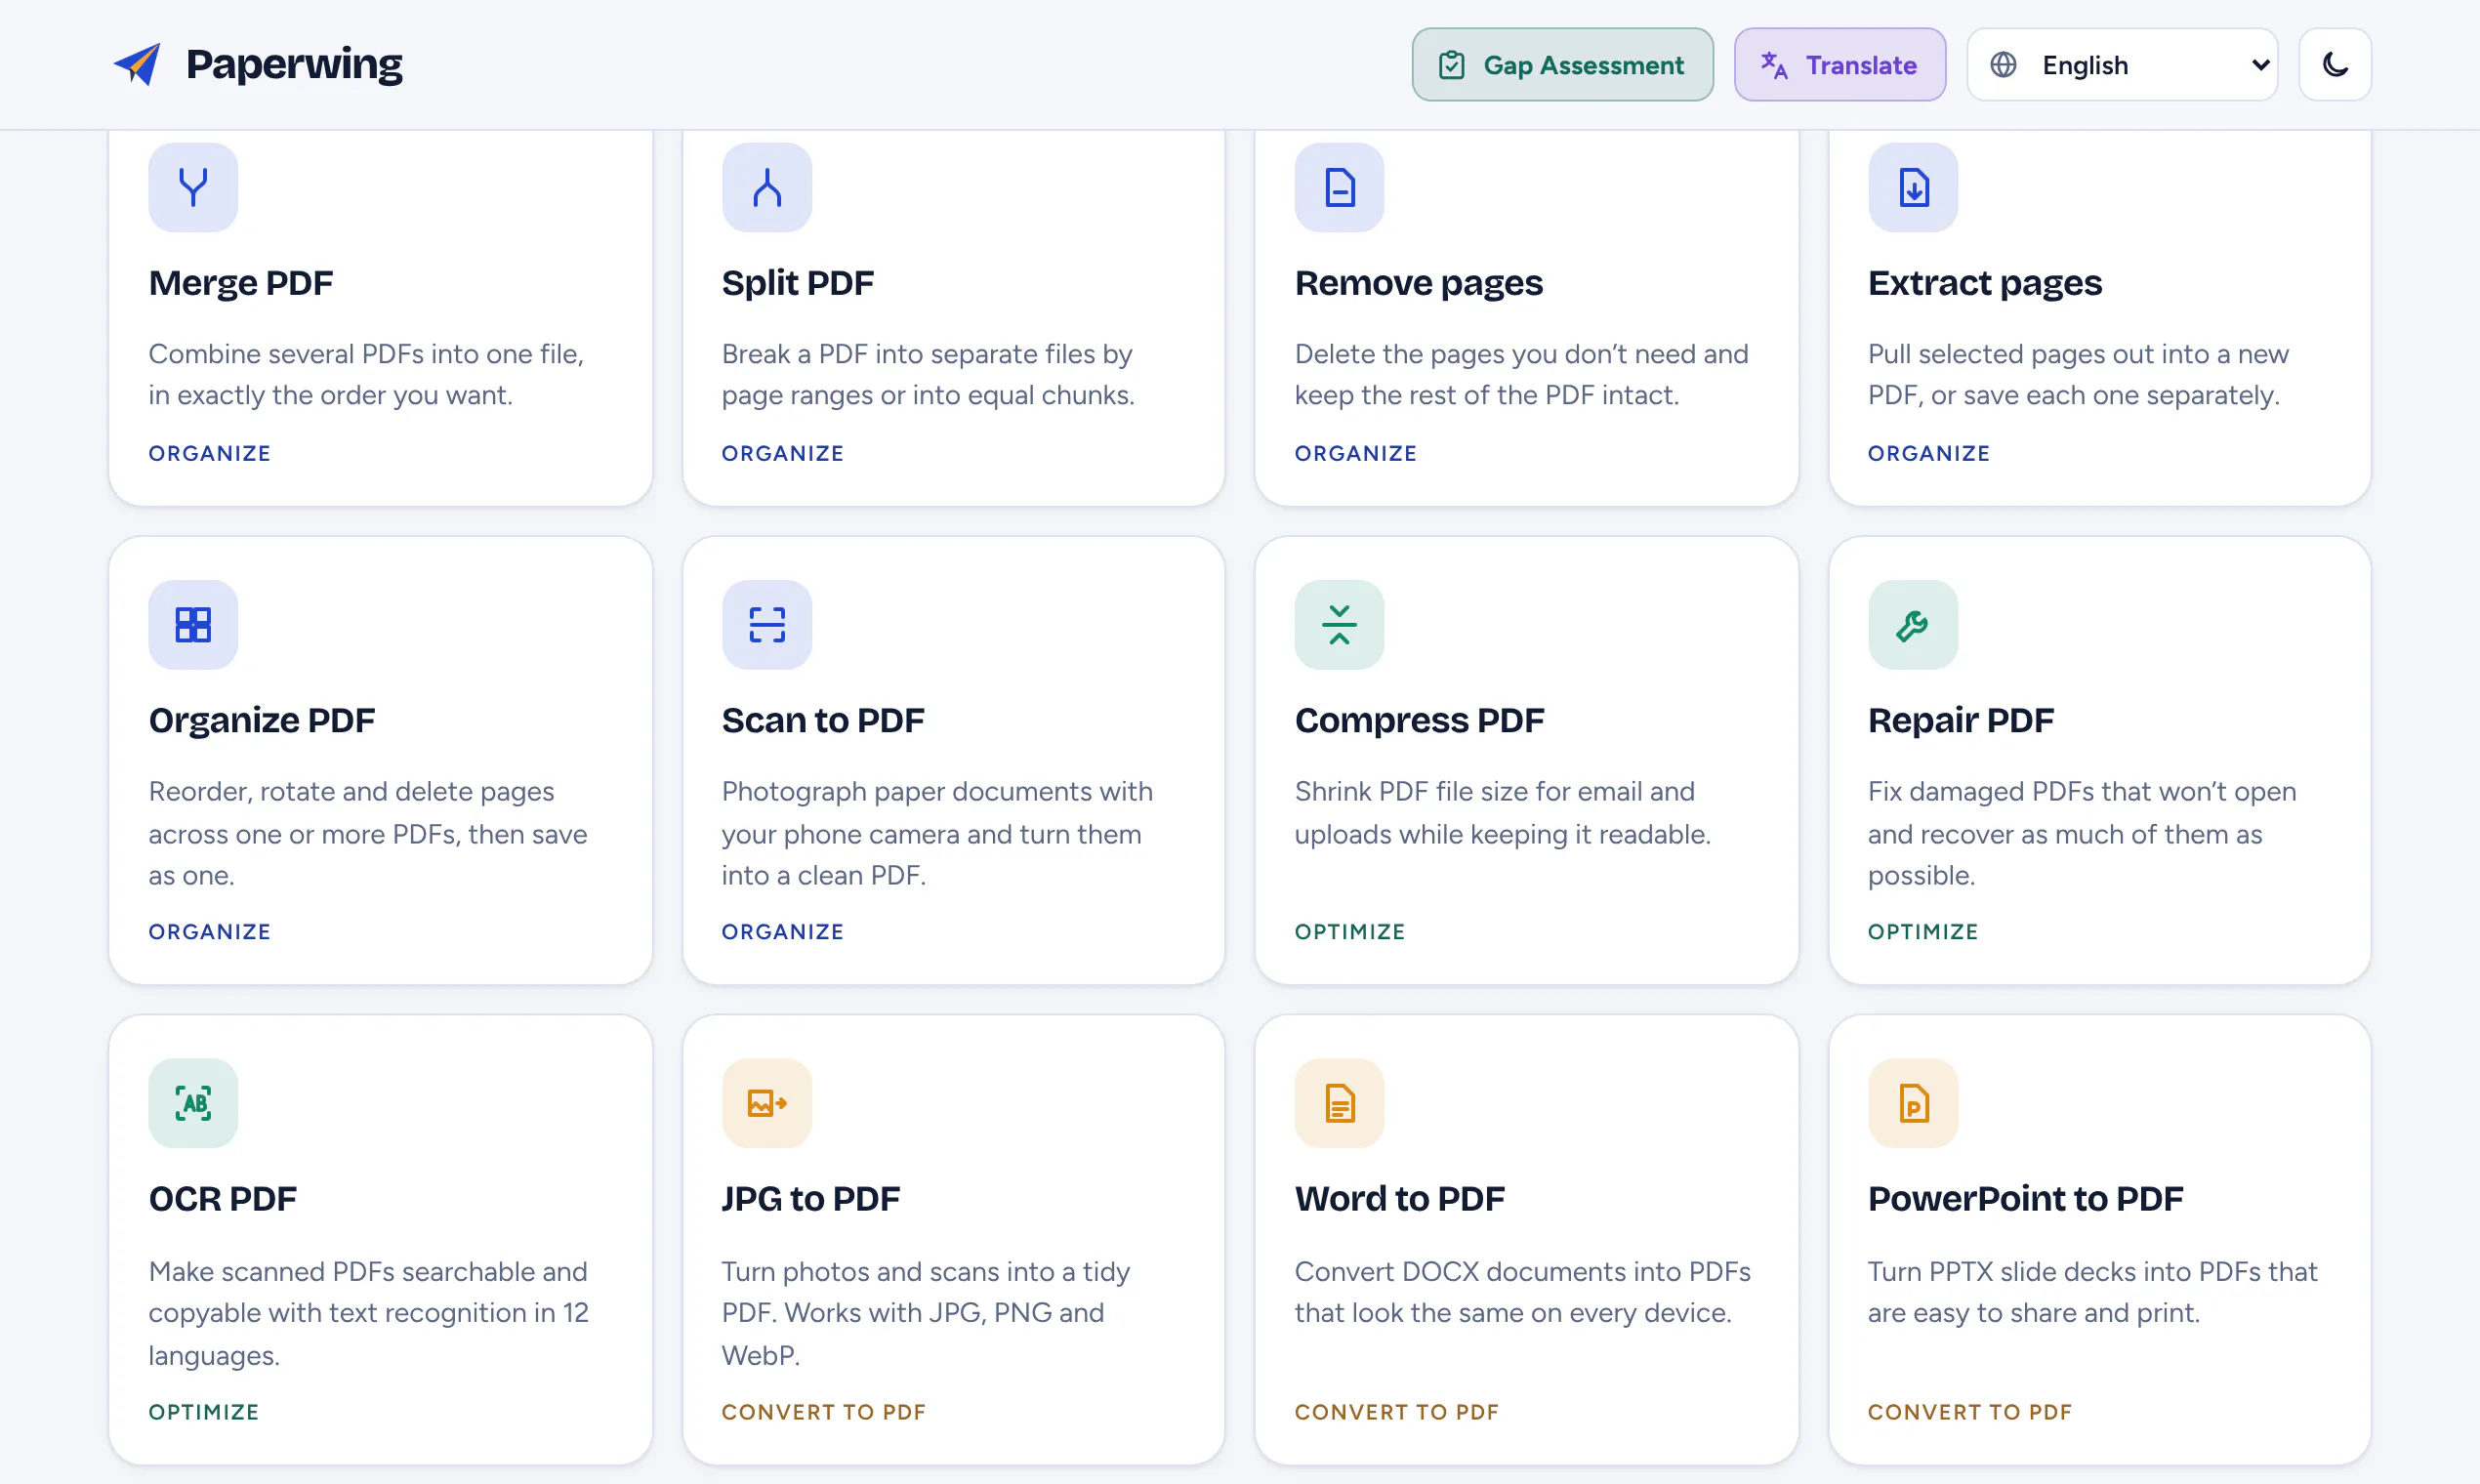Click the Translate button
Screen dimensions: 2480x1484
[x=1839, y=65]
